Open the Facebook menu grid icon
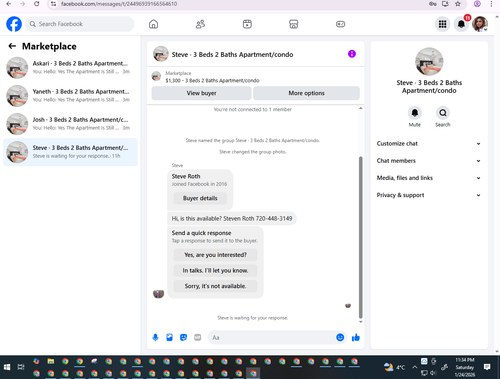This screenshot has width=500, height=379. tap(442, 24)
